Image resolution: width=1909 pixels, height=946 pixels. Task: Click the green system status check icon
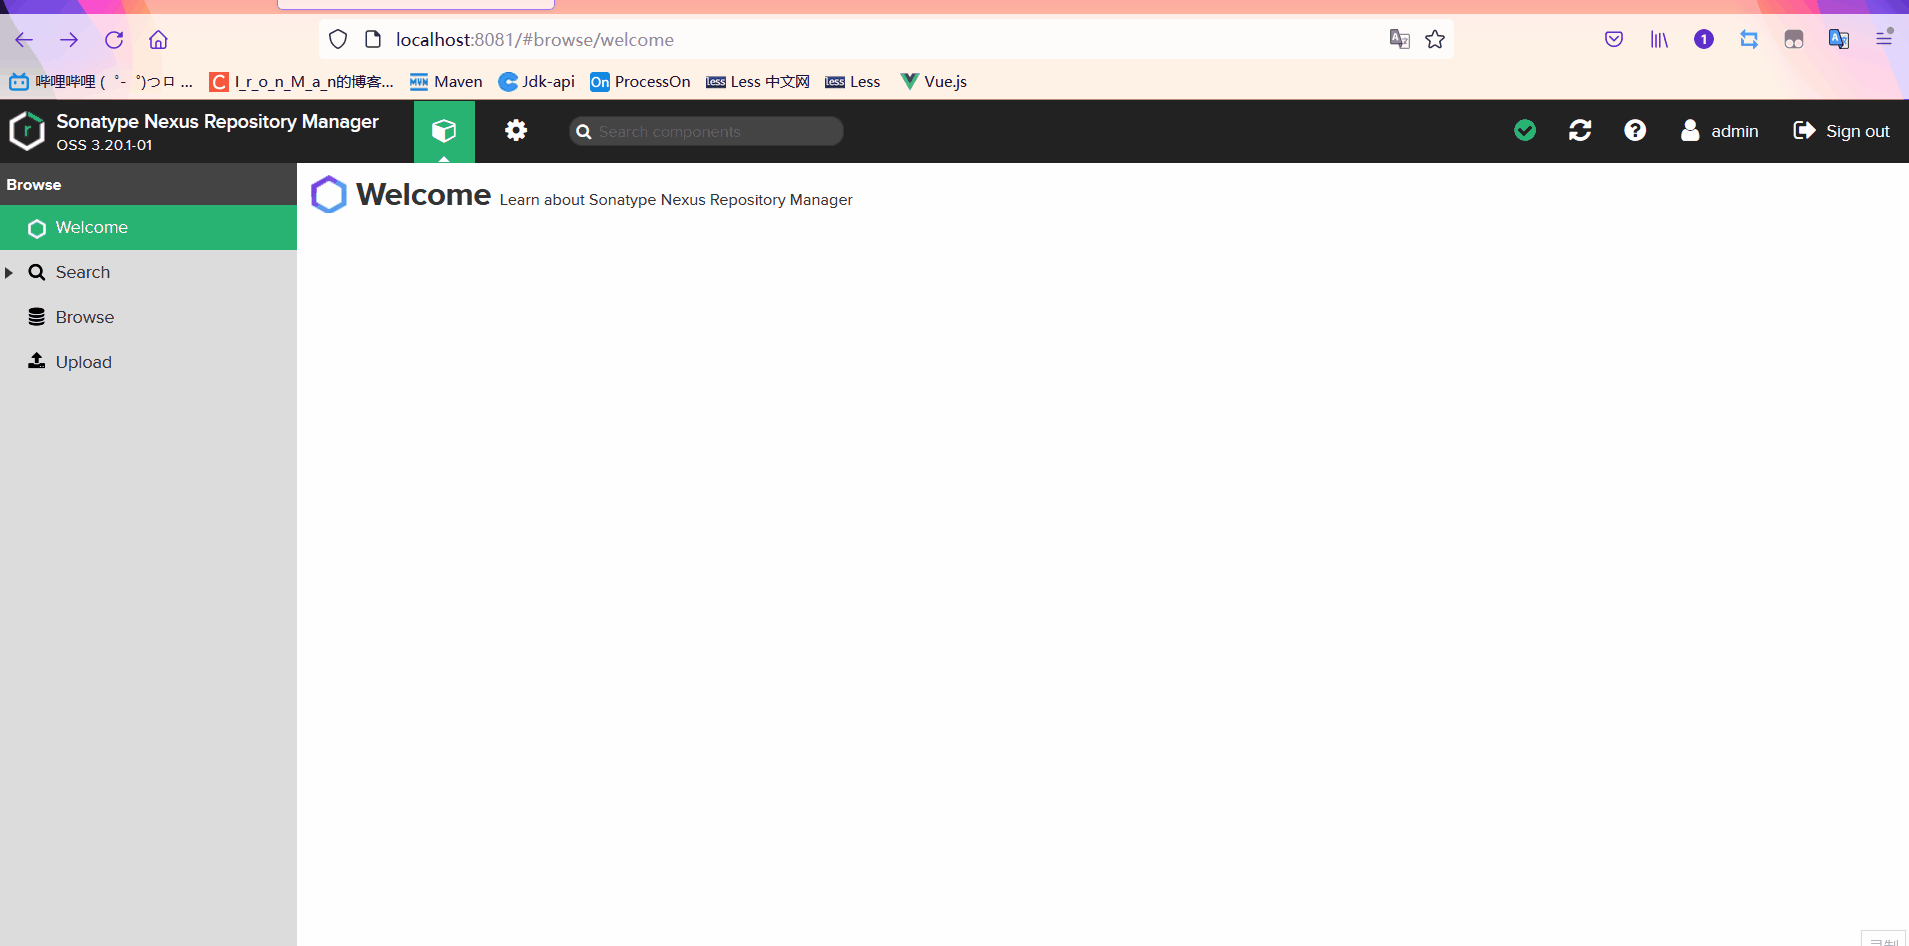tap(1525, 130)
